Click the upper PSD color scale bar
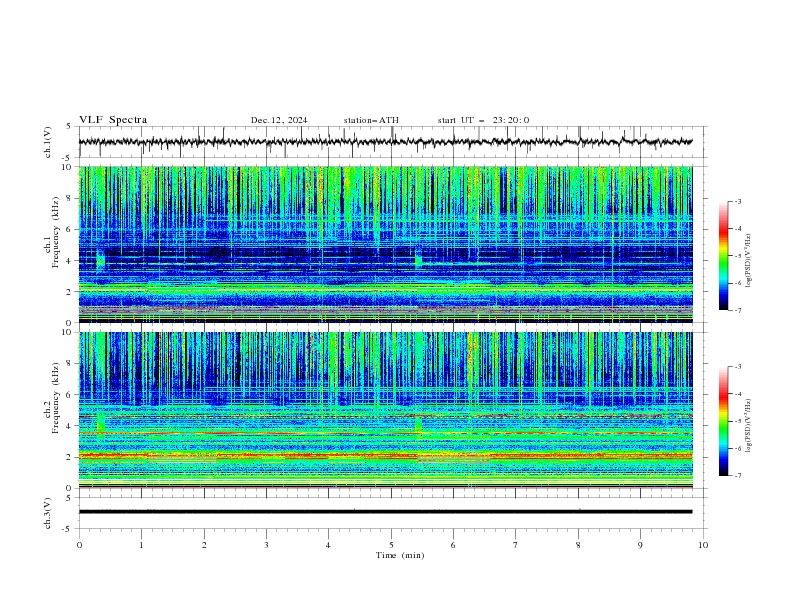Viewport: 792px width, 612px height. point(723,256)
